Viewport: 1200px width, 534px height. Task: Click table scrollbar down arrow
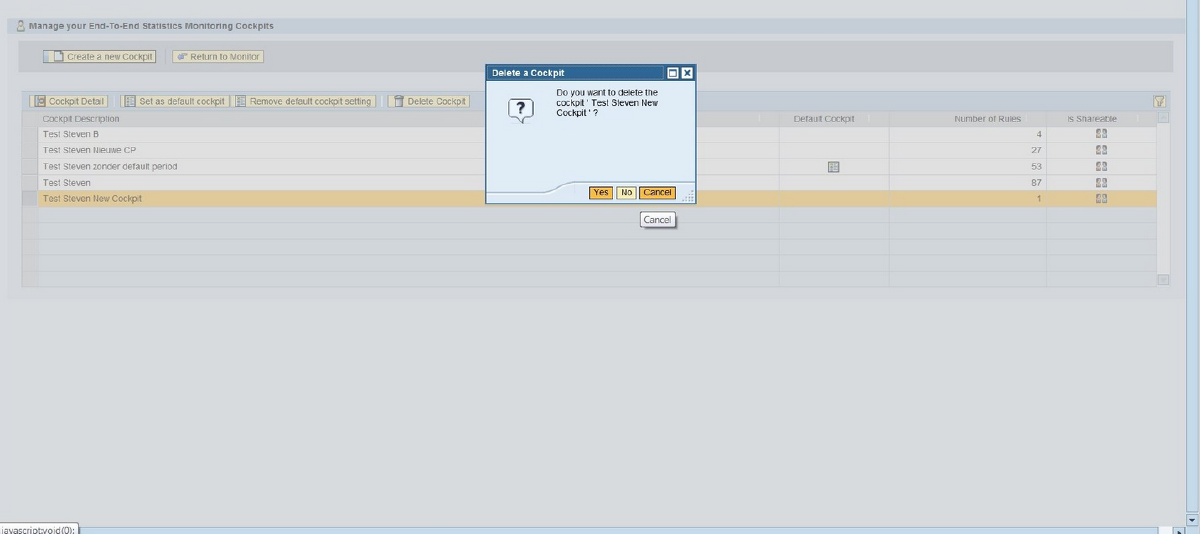coord(1163,279)
